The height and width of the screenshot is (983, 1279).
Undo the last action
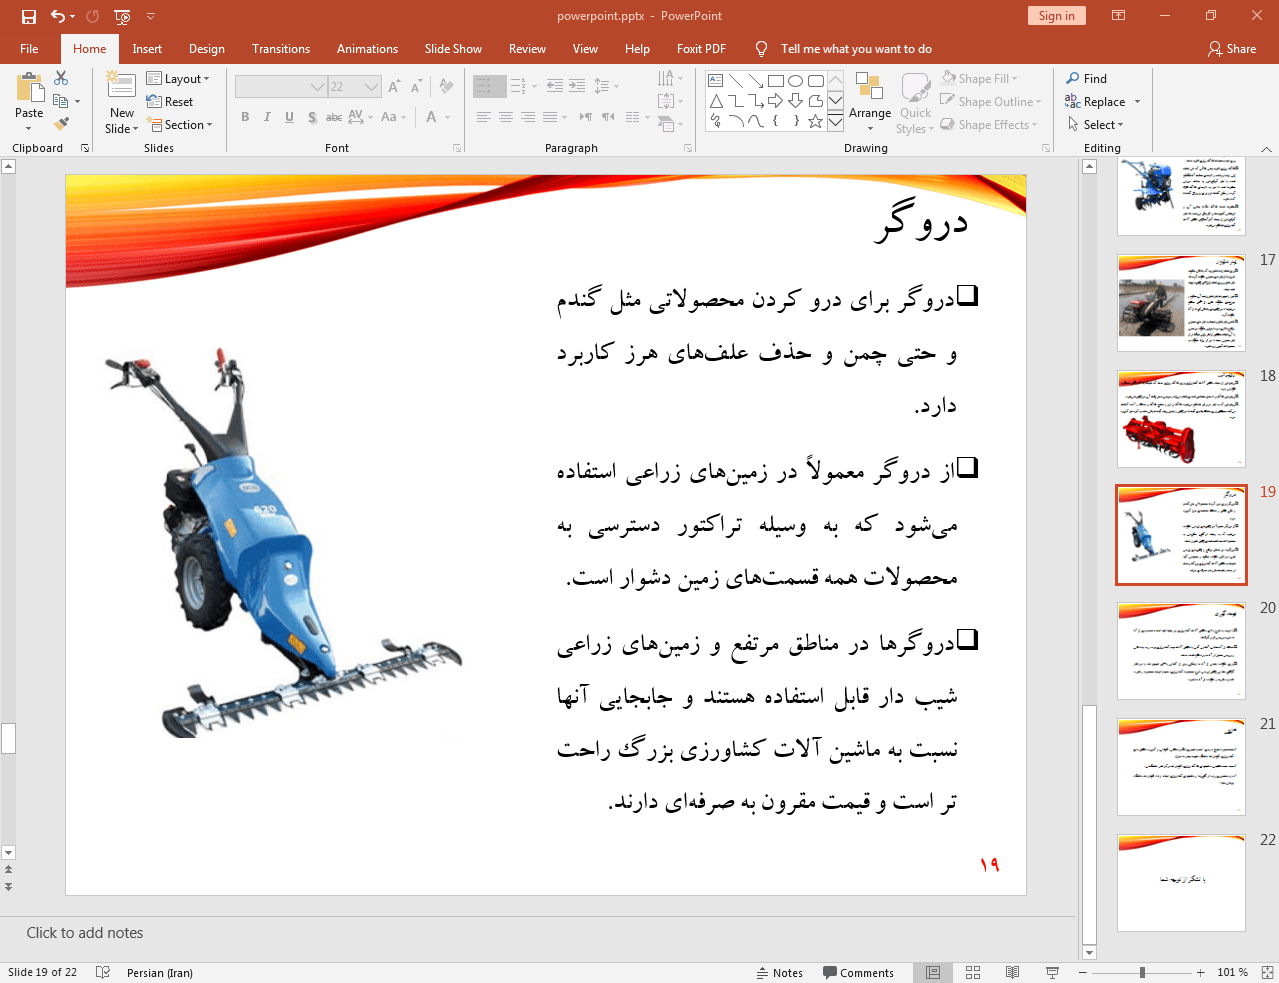point(58,16)
